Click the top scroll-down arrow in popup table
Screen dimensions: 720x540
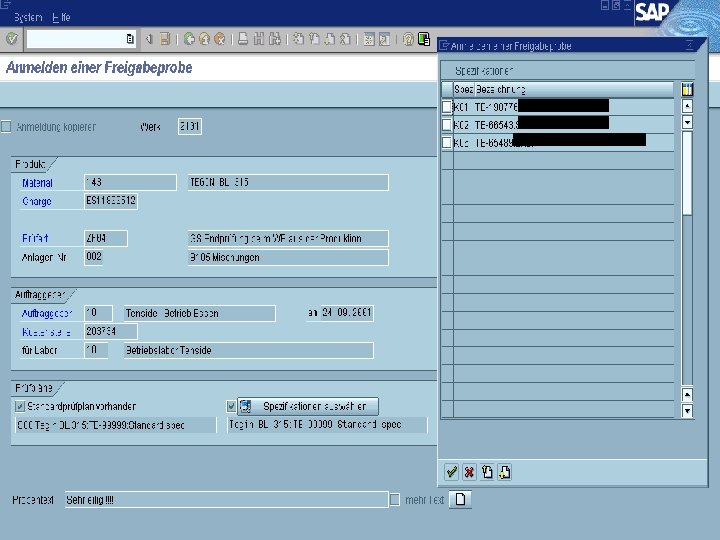(687, 123)
